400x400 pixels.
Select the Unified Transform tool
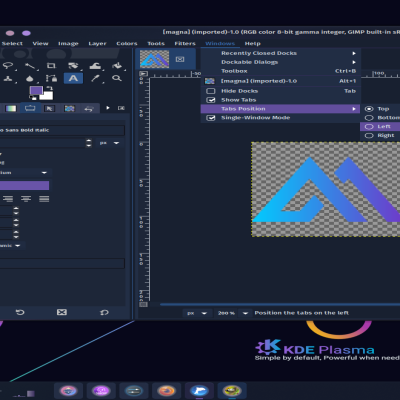73,66
